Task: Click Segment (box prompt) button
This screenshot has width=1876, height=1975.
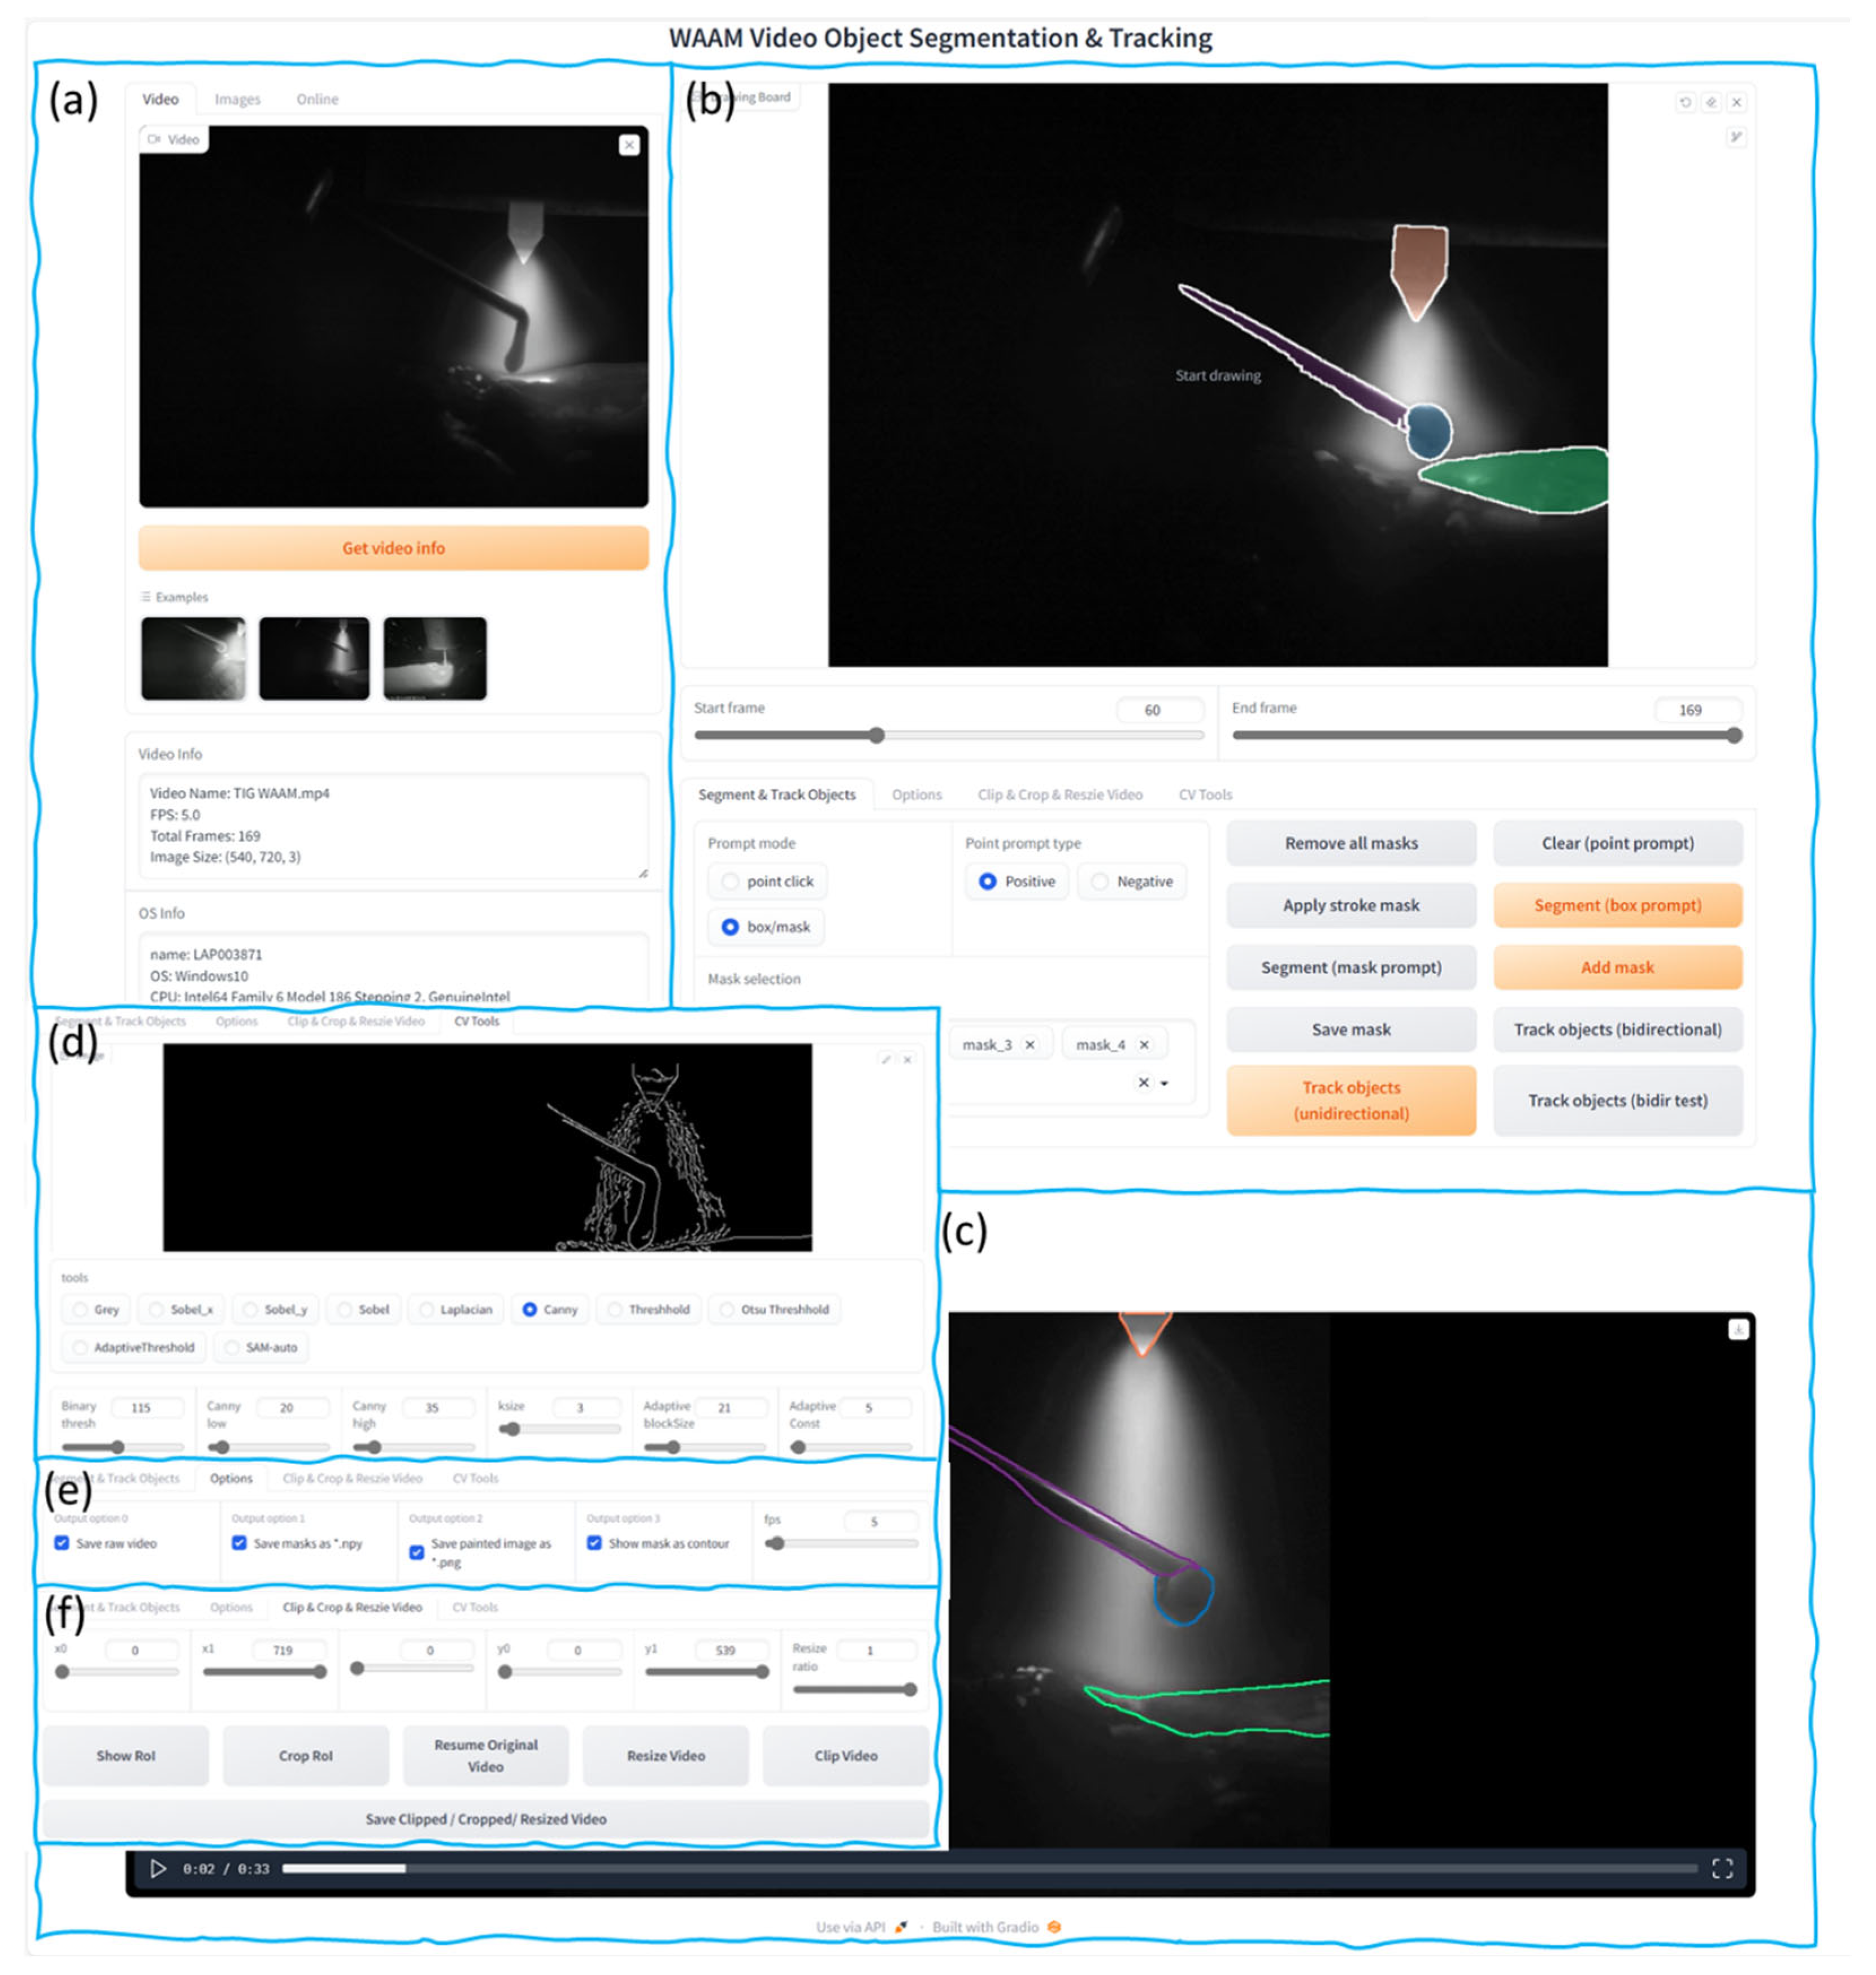Action: click(1617, 905)
